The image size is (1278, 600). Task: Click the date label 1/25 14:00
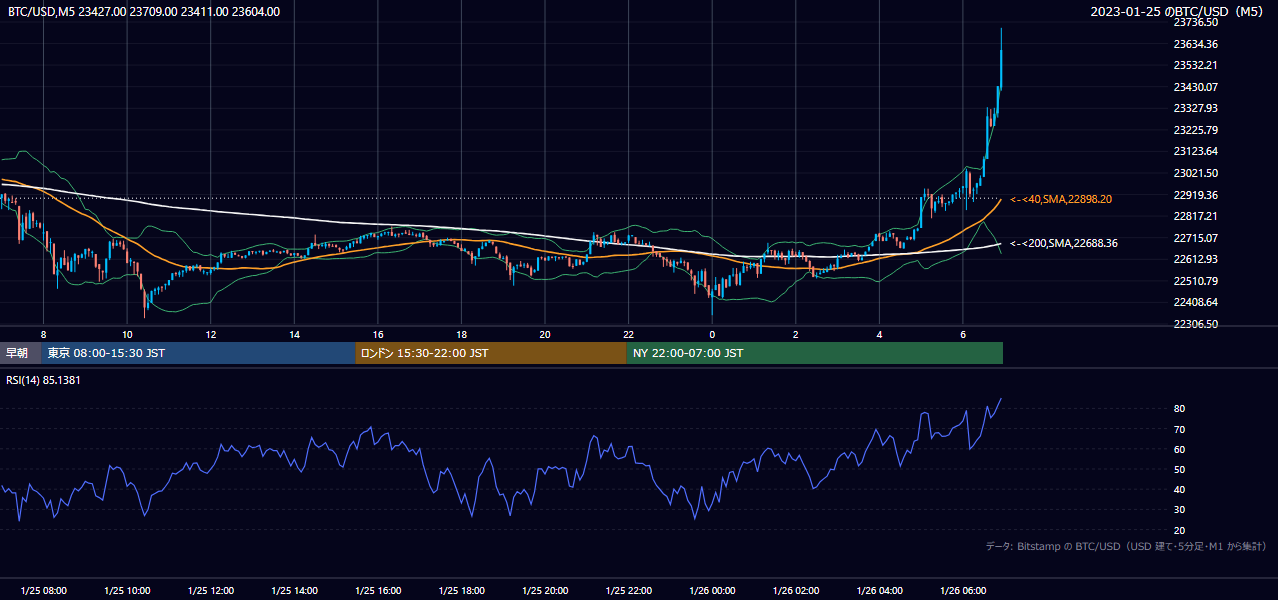[294, 591]
